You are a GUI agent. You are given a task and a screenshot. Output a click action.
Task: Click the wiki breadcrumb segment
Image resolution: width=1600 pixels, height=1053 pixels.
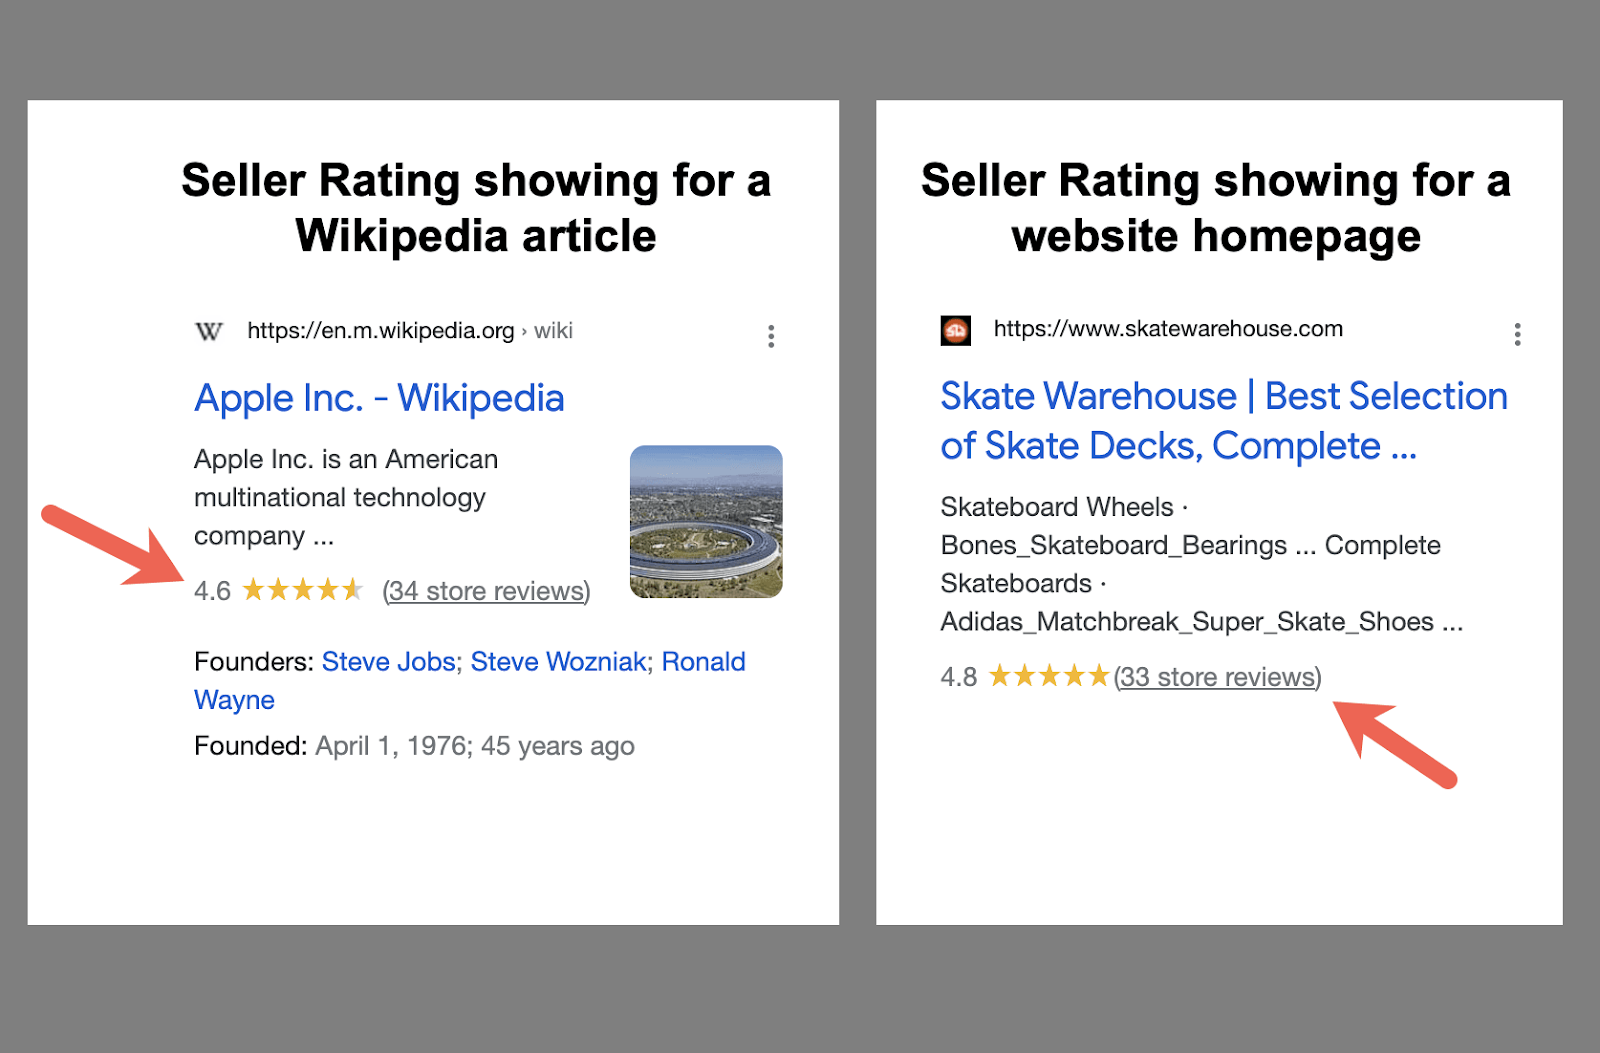(x=555, y=330)
